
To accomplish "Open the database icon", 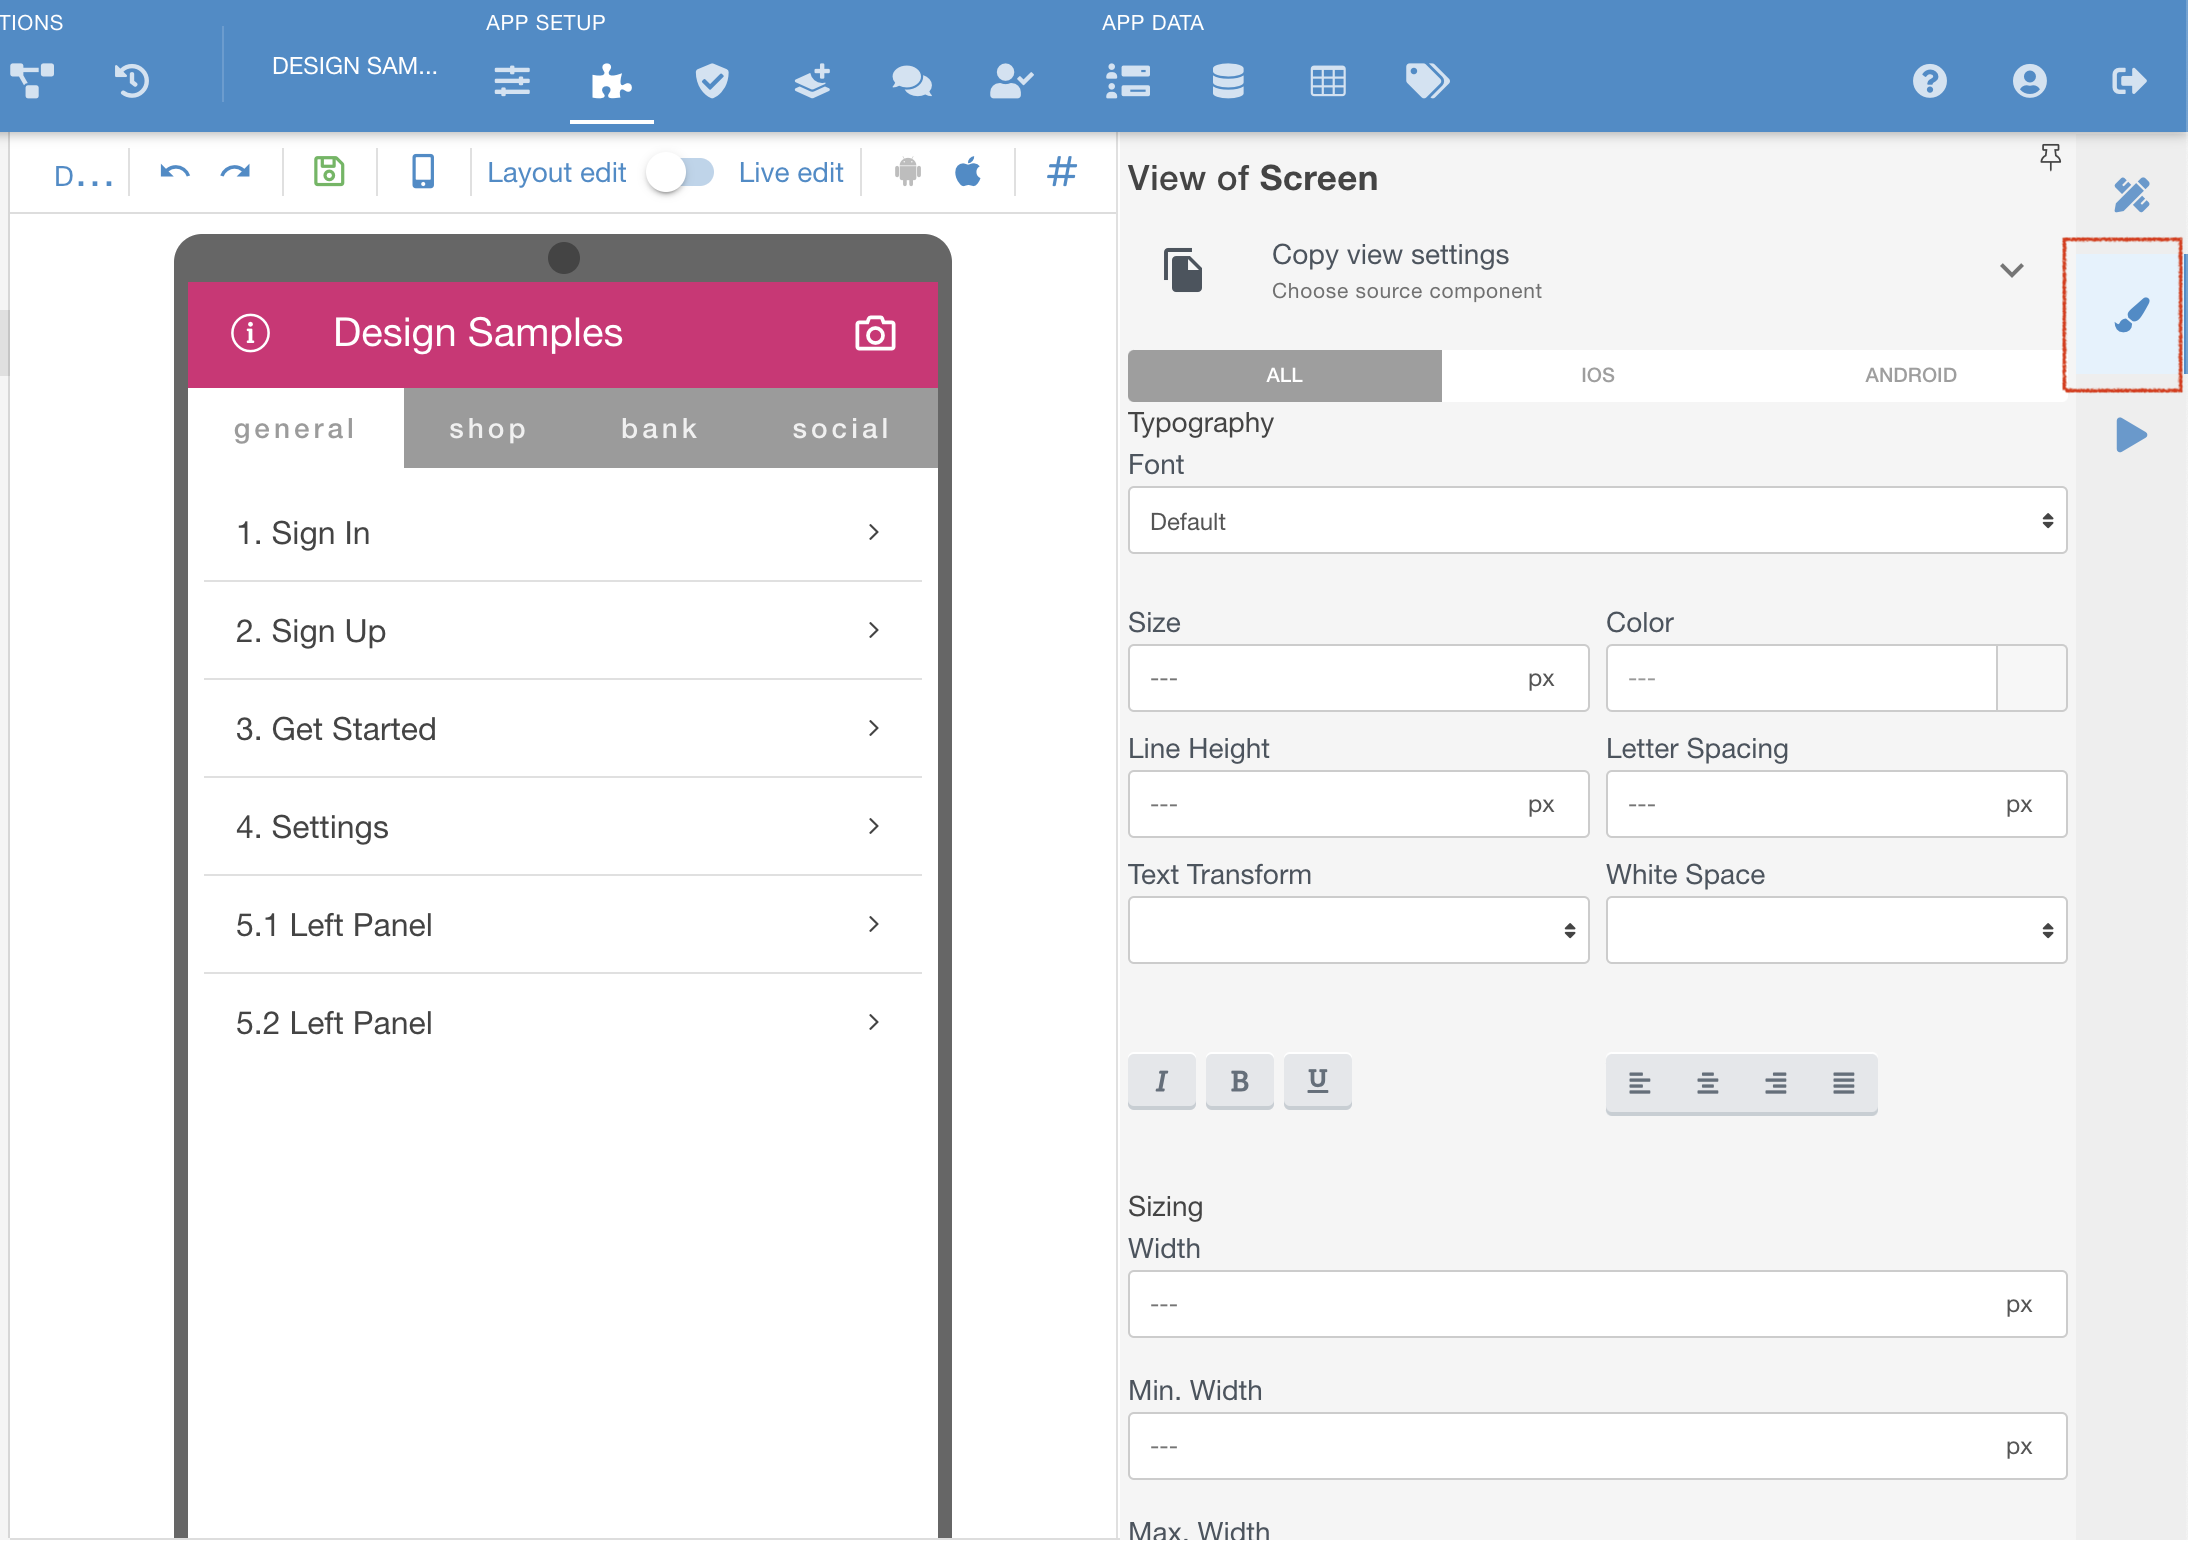I will click(x=1228, y=80).
